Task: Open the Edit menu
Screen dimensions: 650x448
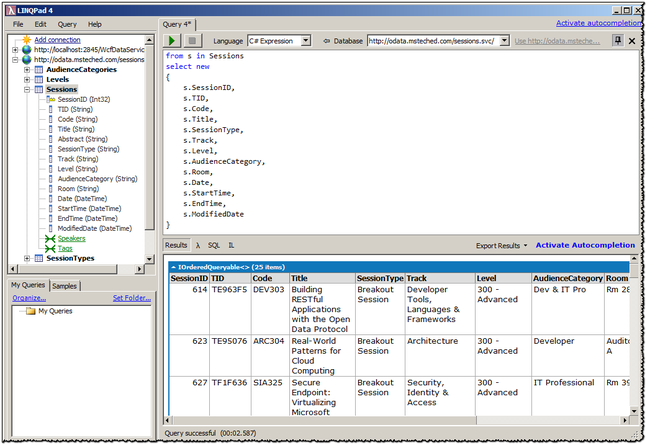Action: pos(40,24)
